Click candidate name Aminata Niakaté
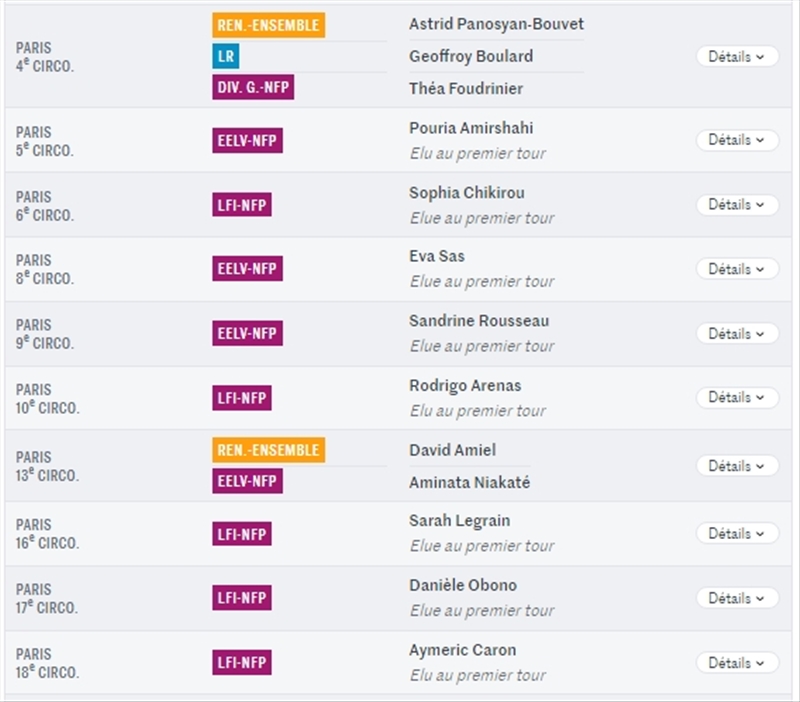Viewport: 800px width, 702px height. click(x=469, y=482)
